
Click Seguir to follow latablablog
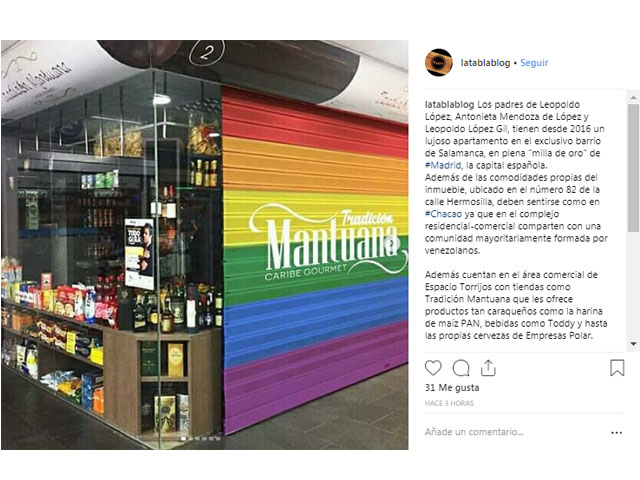(x=534, y=63)
